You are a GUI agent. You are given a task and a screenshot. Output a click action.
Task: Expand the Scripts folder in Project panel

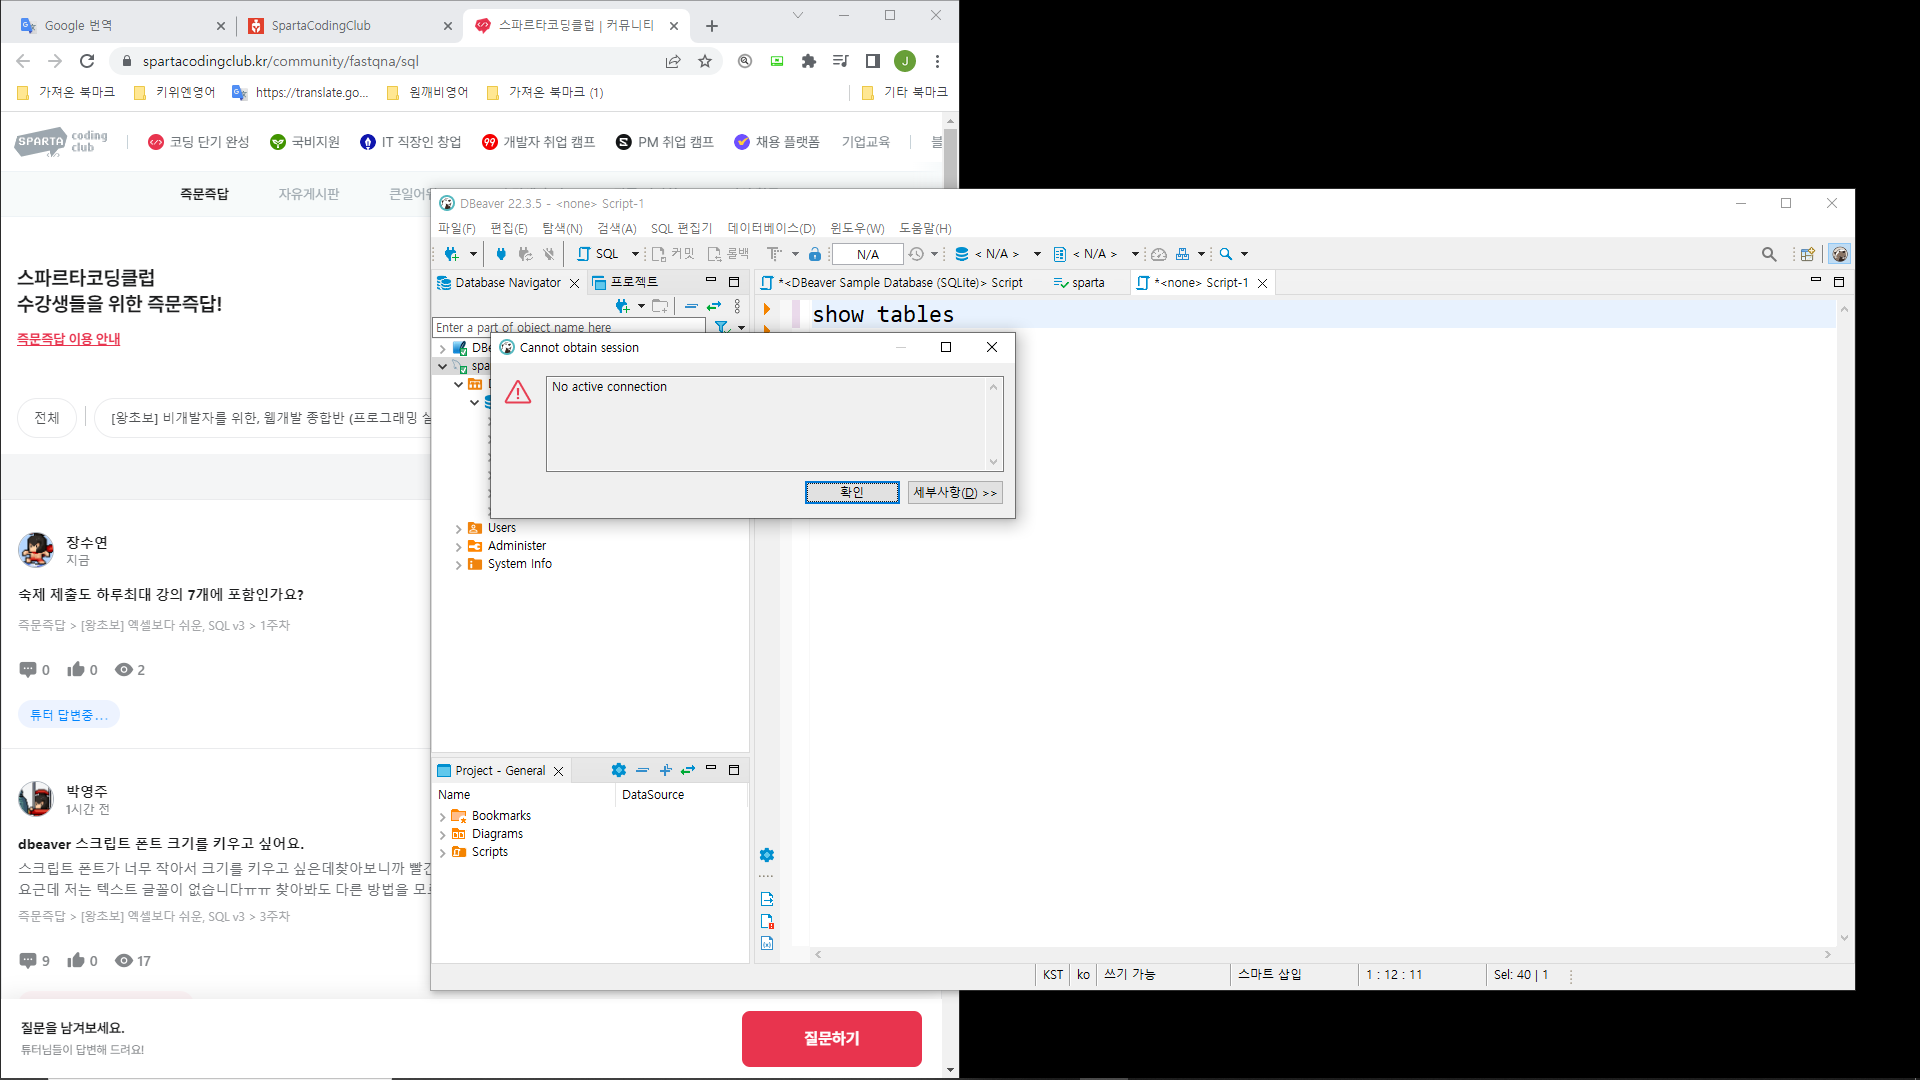pyautogui.click(x=443, y=853)
